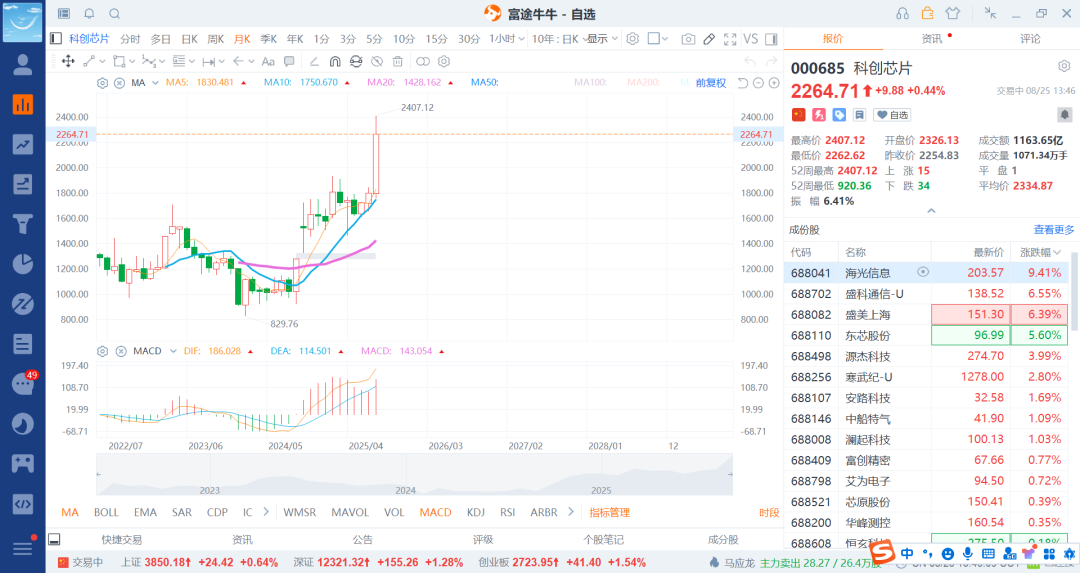Select the KDJ indicator
The width and height of the screenshot is (1080, 573).
coord(476,512)
